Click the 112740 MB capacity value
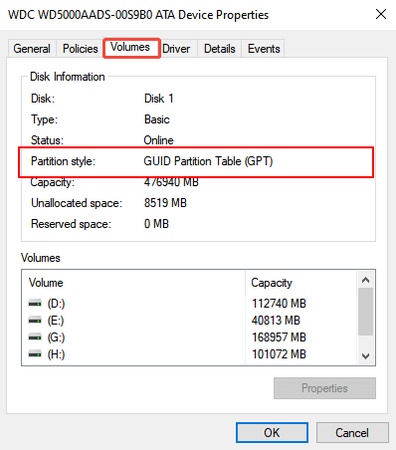Image resolution: width=396 pixels, height=450 pixels. [279, 303]
